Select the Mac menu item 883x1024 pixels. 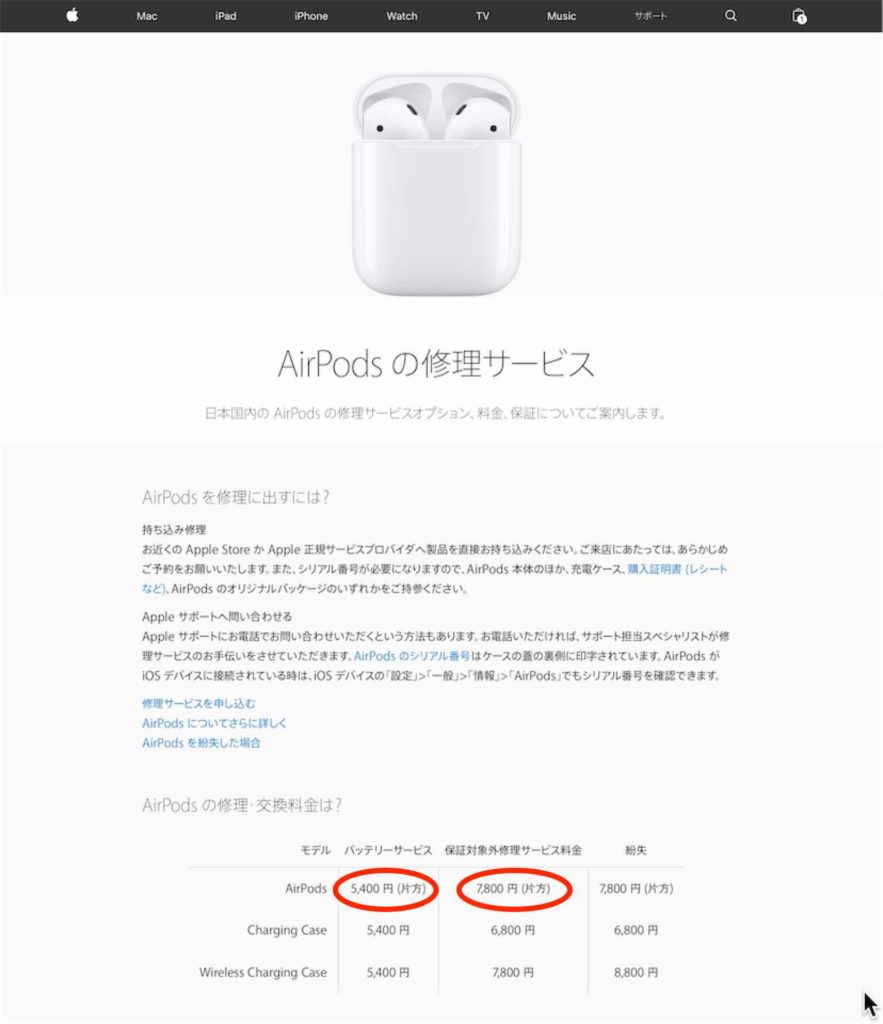point(146,16)
